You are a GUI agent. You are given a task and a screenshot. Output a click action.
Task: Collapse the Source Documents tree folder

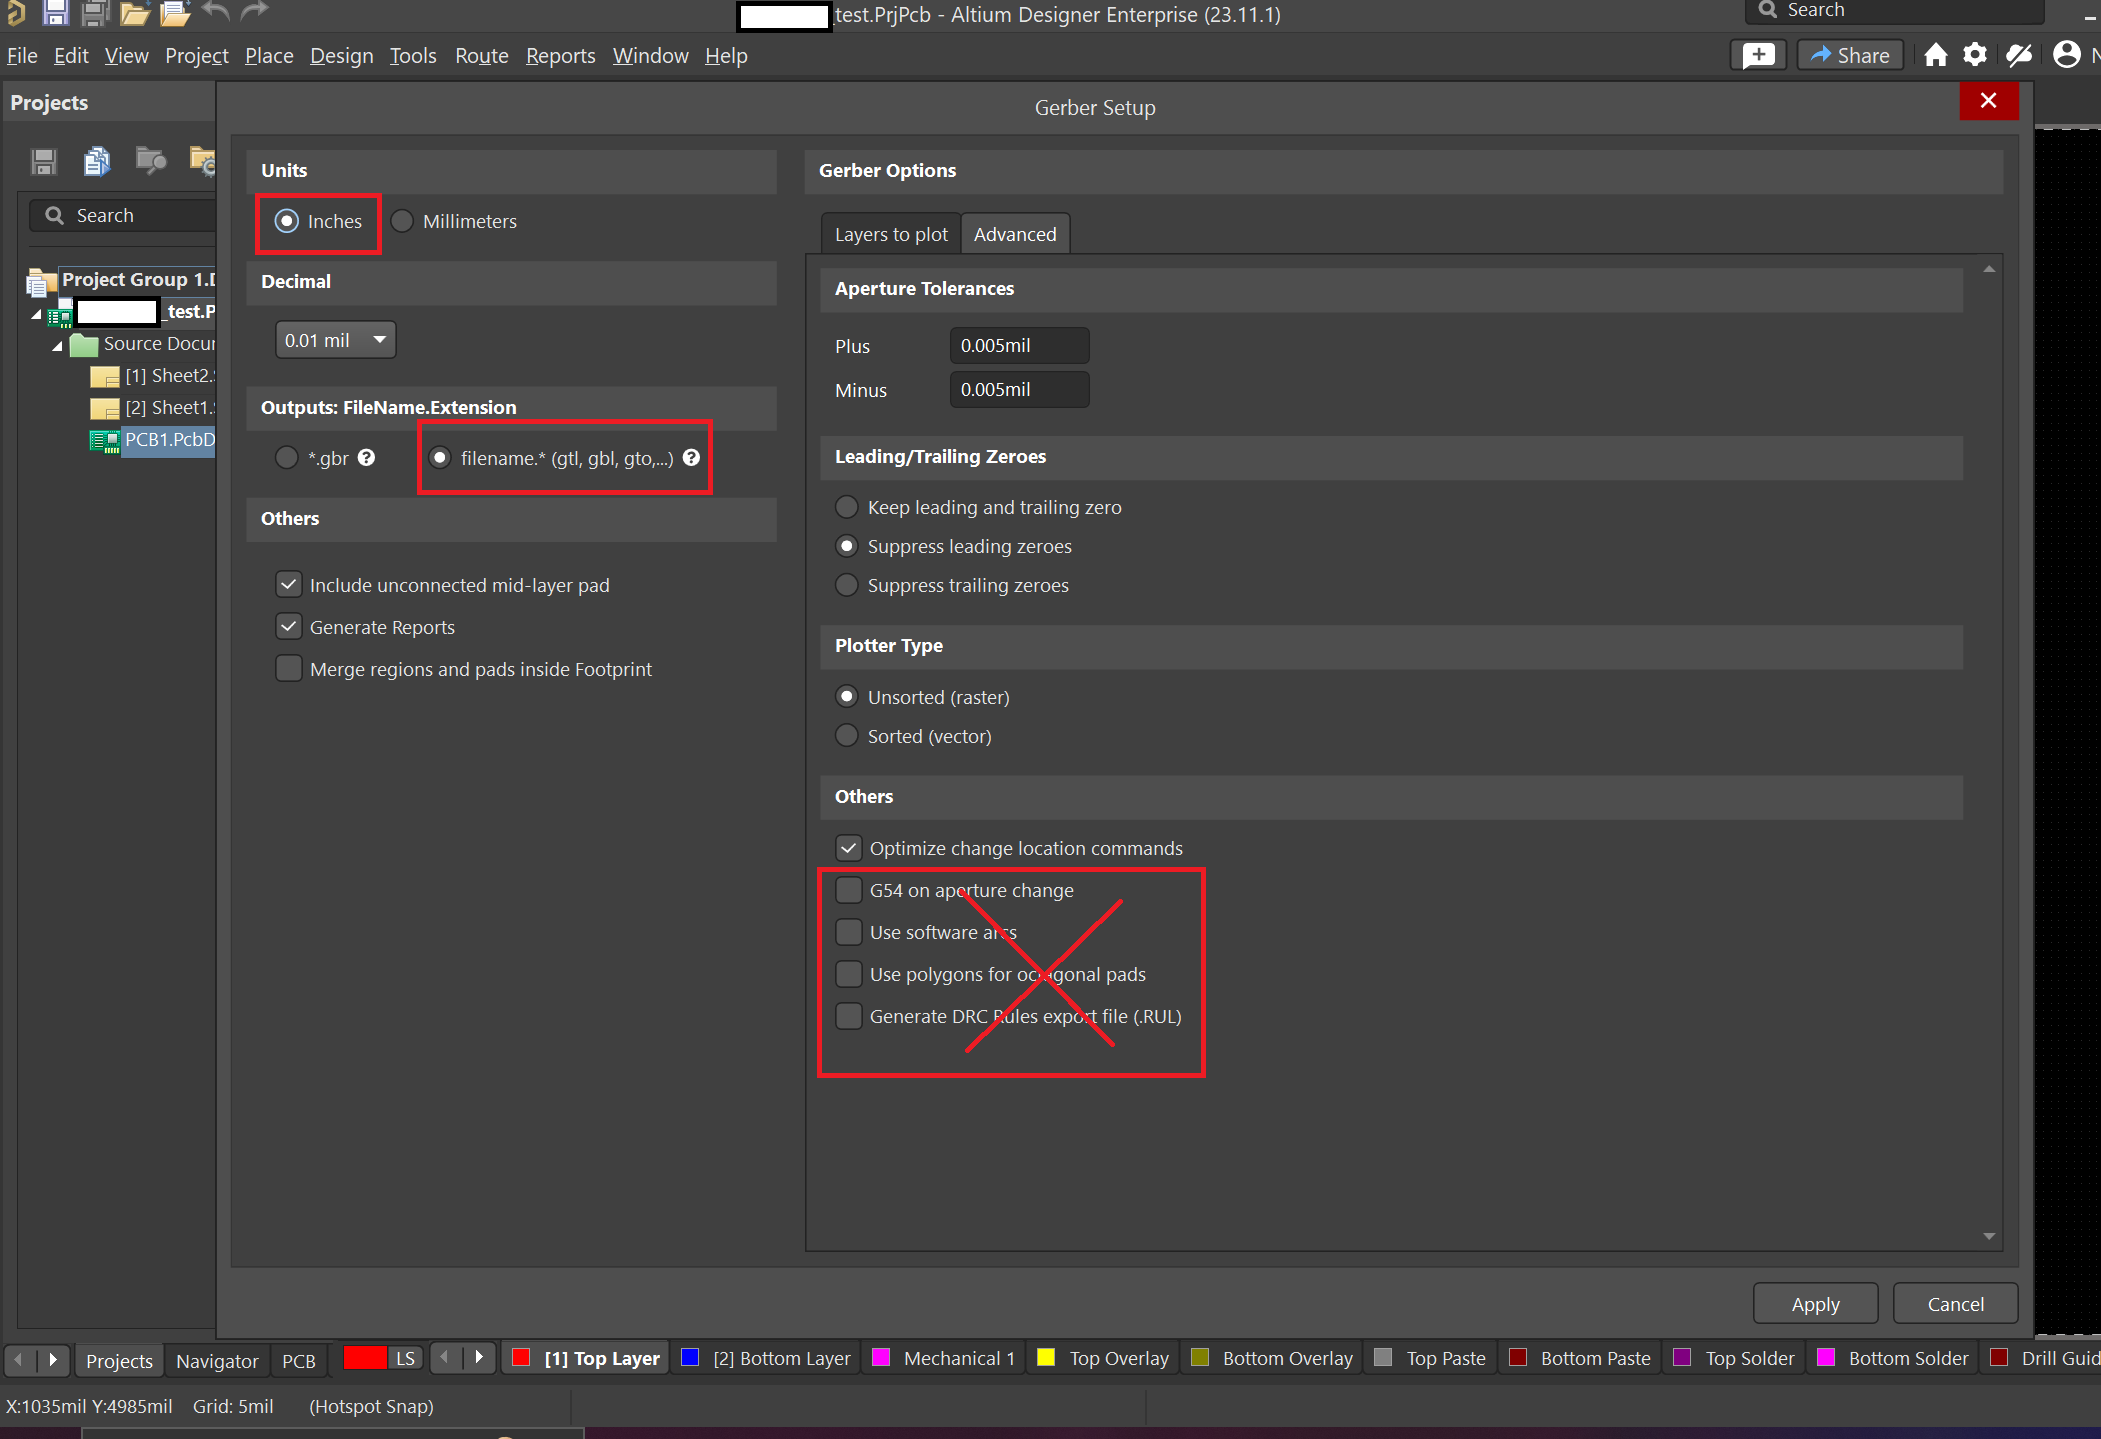(57, 345)
